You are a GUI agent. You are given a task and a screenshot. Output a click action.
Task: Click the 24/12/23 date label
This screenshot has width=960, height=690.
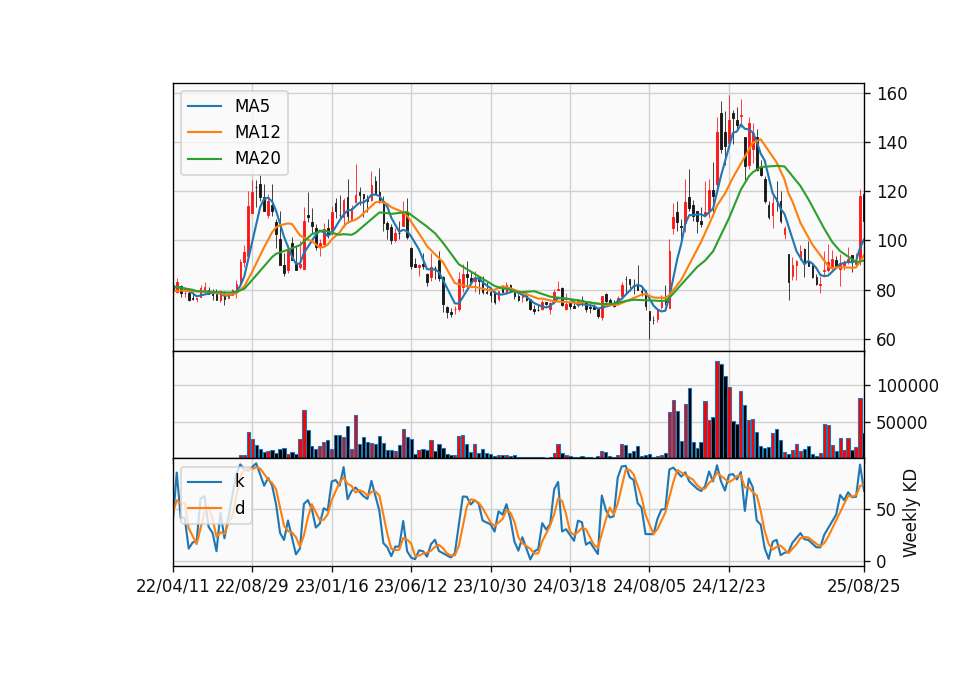(729, 586)
